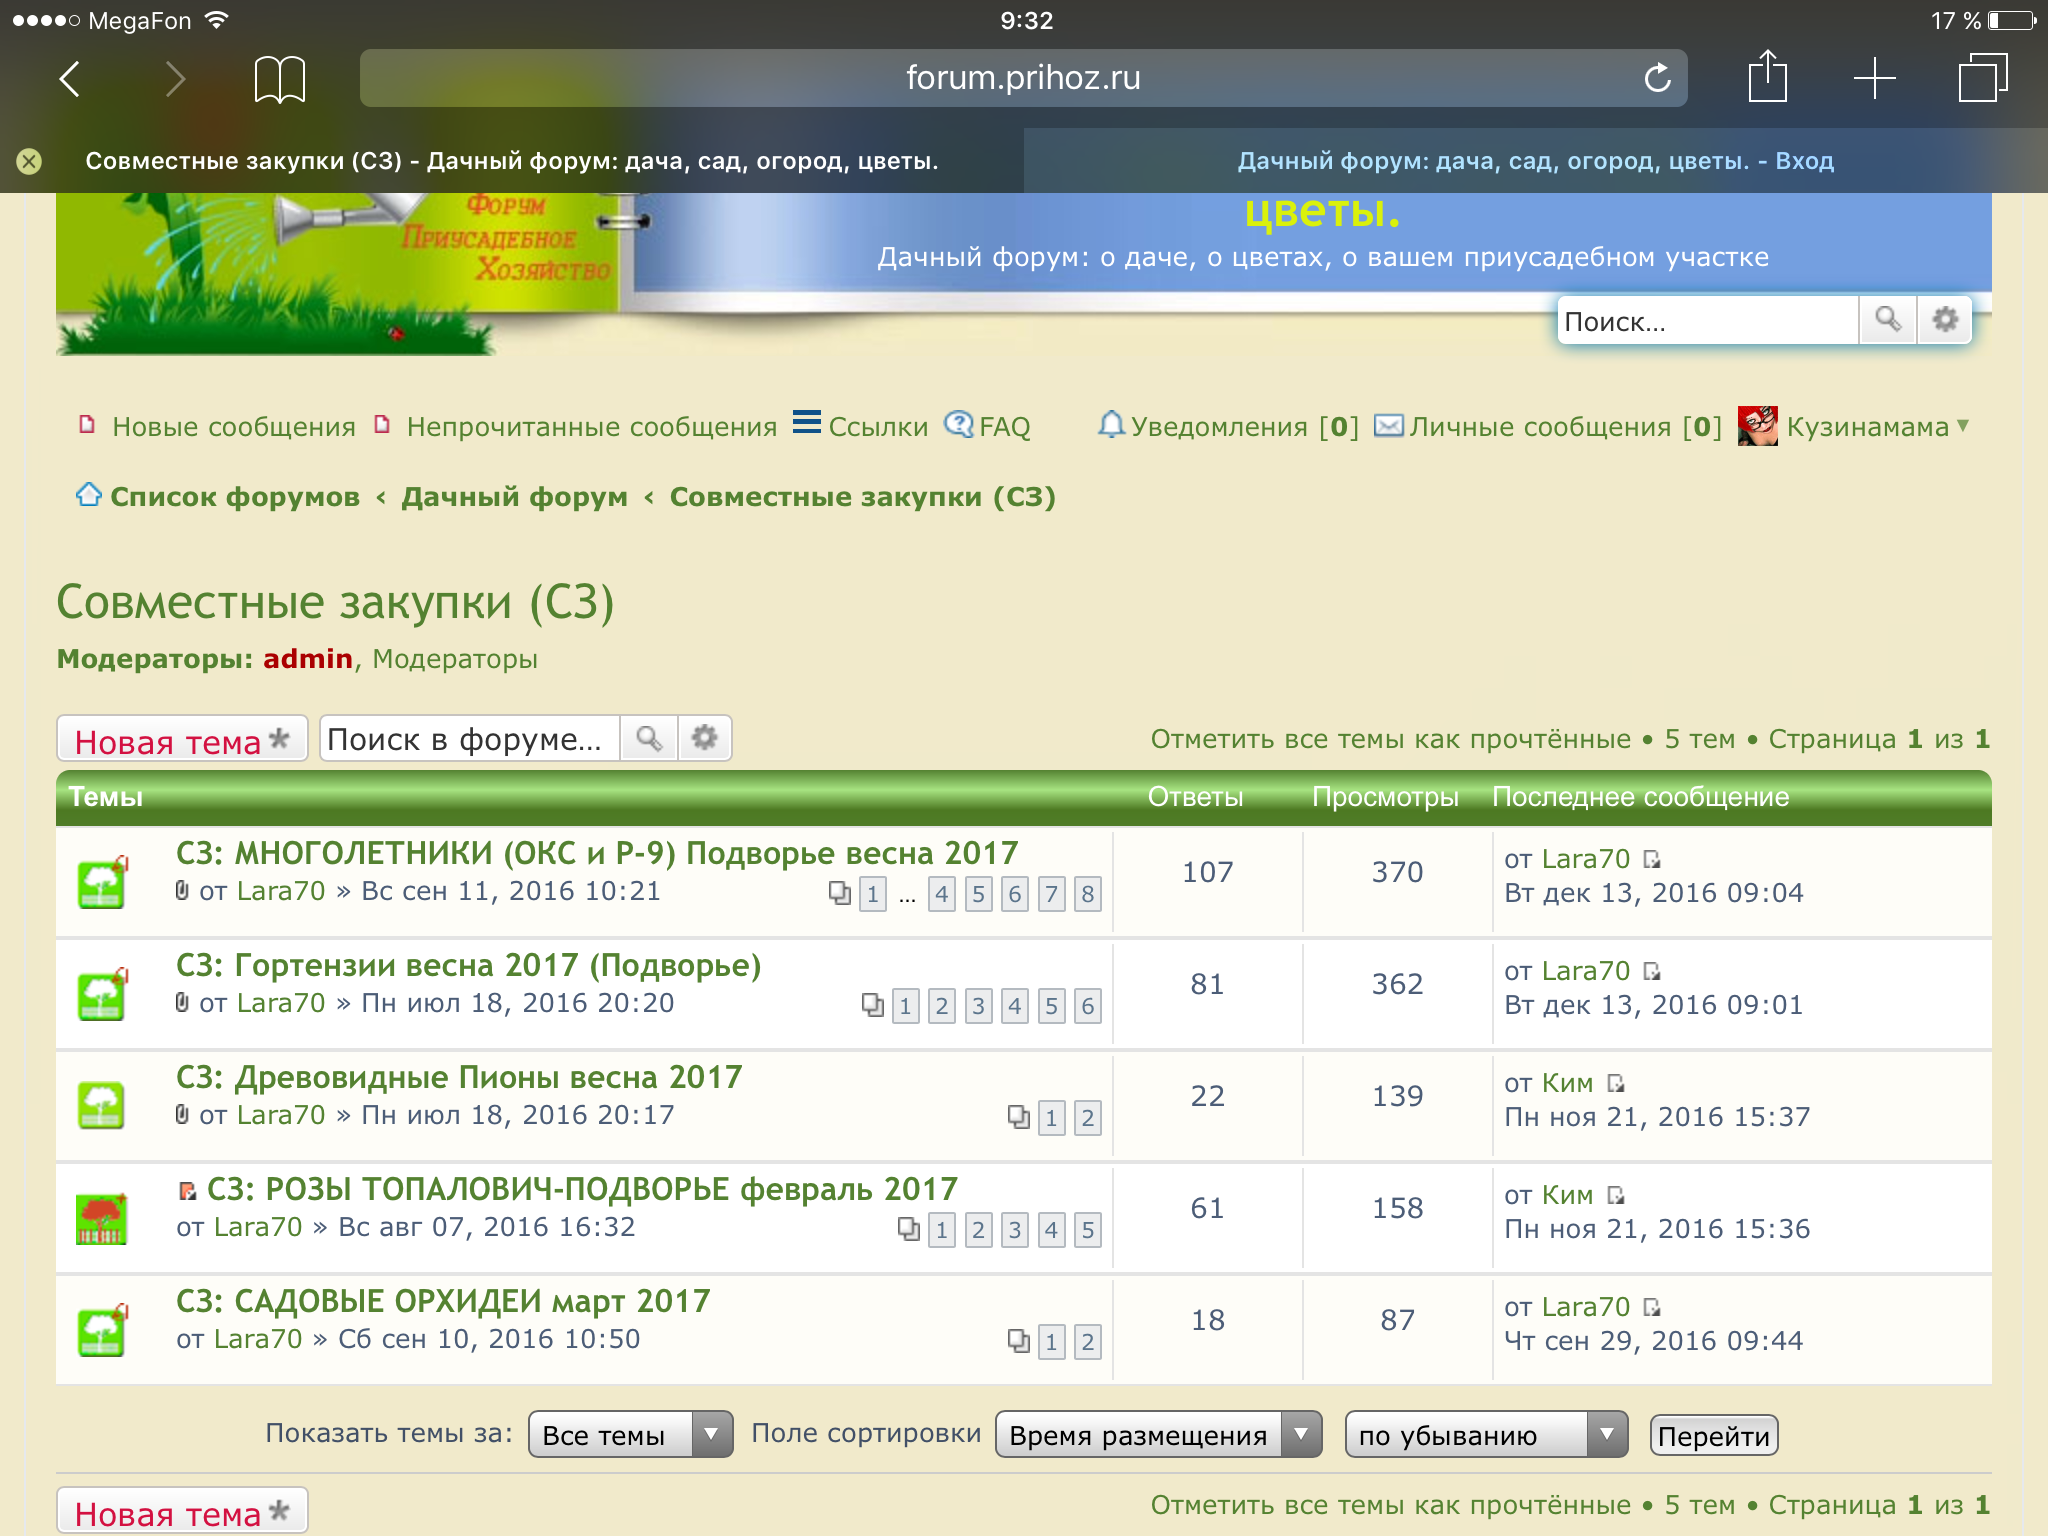Click forum search gear beside Поиск в форуме
The image size is (2048, 1536).
[x=705, y=738]
